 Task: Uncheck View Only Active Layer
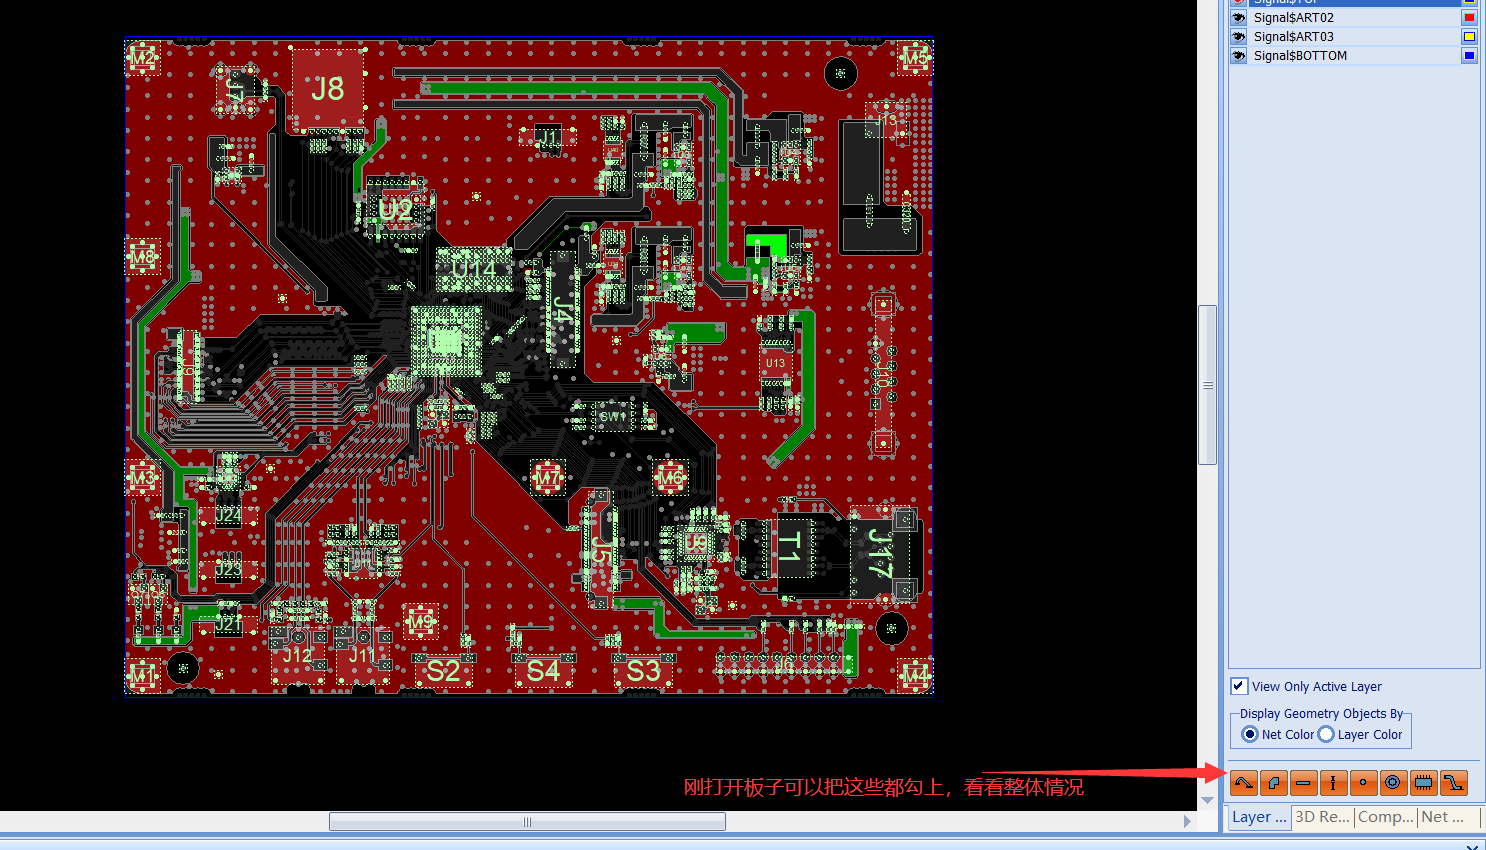coord(1239,686)
